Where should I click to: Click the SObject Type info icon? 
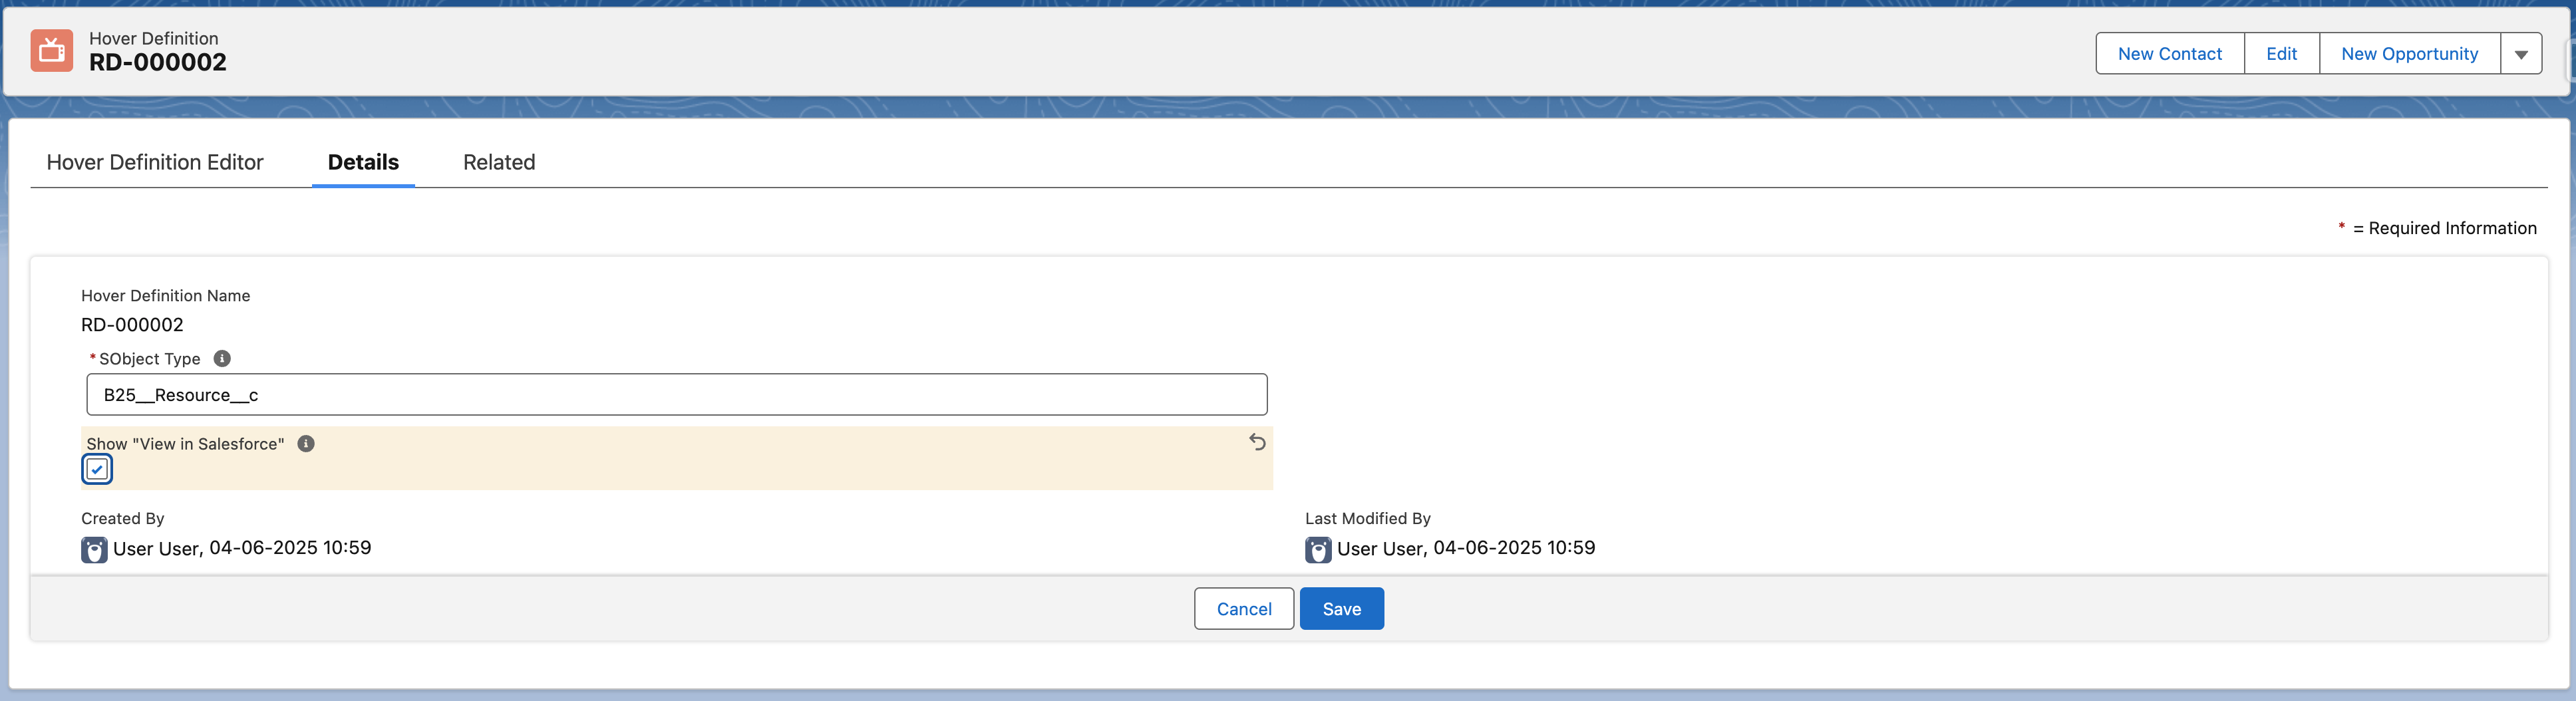(222, 359)
